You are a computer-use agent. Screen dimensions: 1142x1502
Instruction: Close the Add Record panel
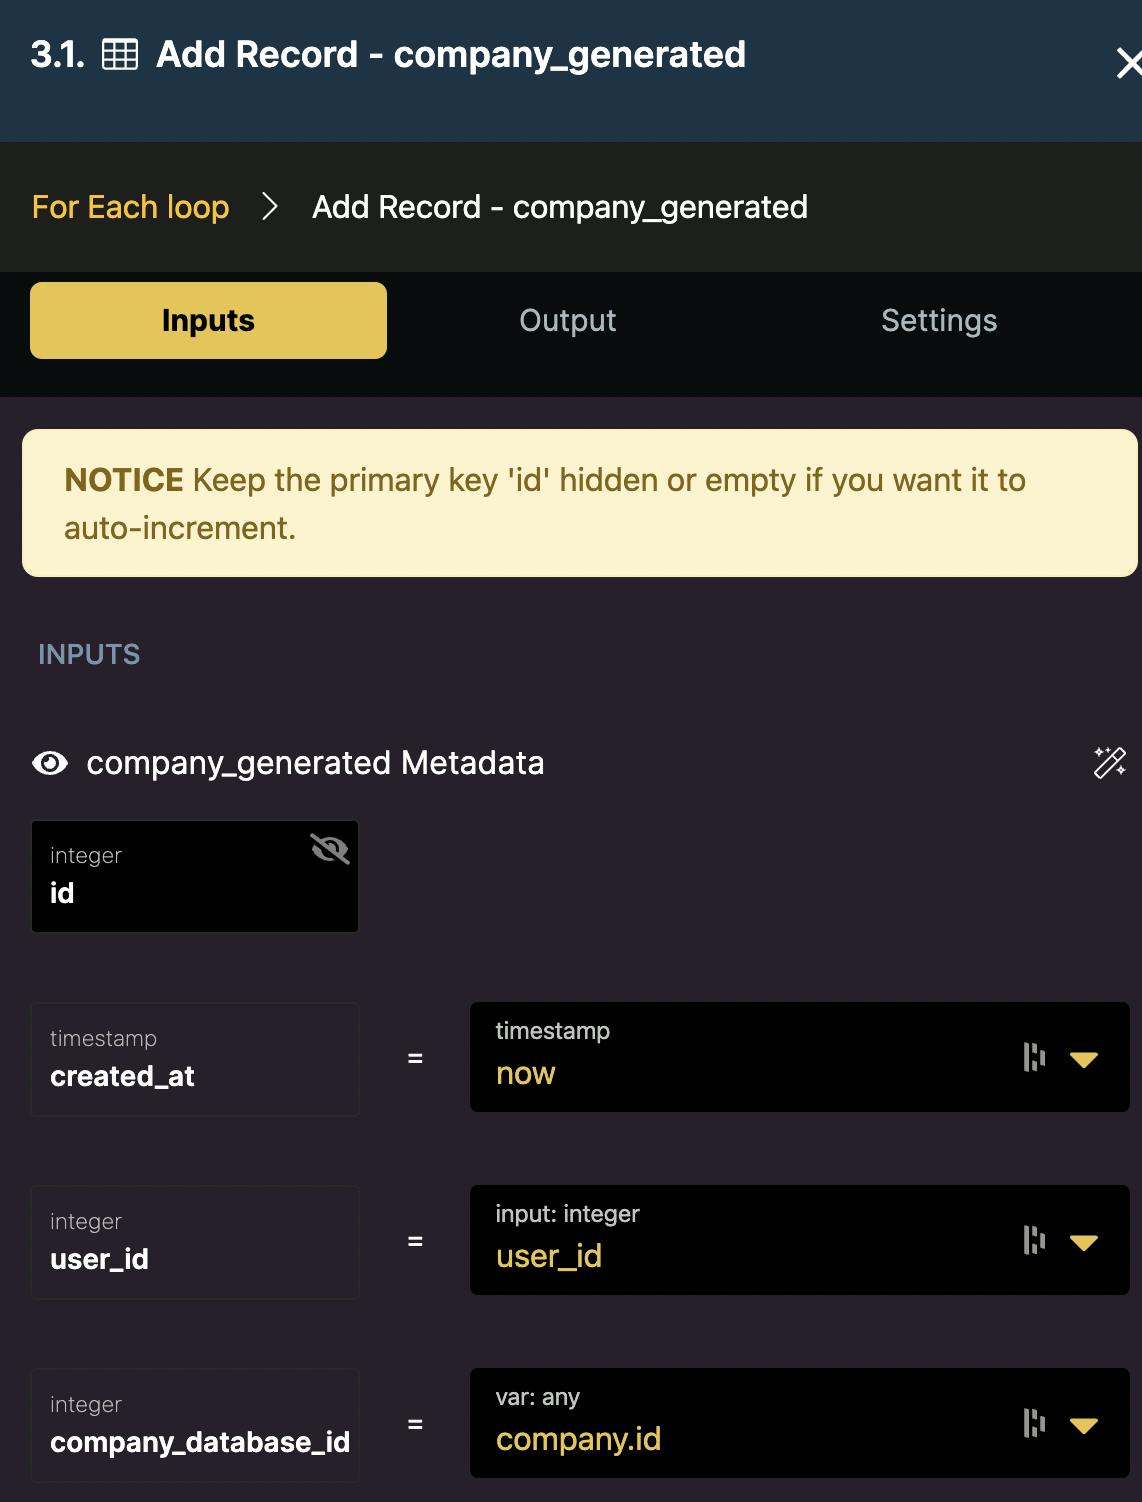click(x=1129, y=63)
